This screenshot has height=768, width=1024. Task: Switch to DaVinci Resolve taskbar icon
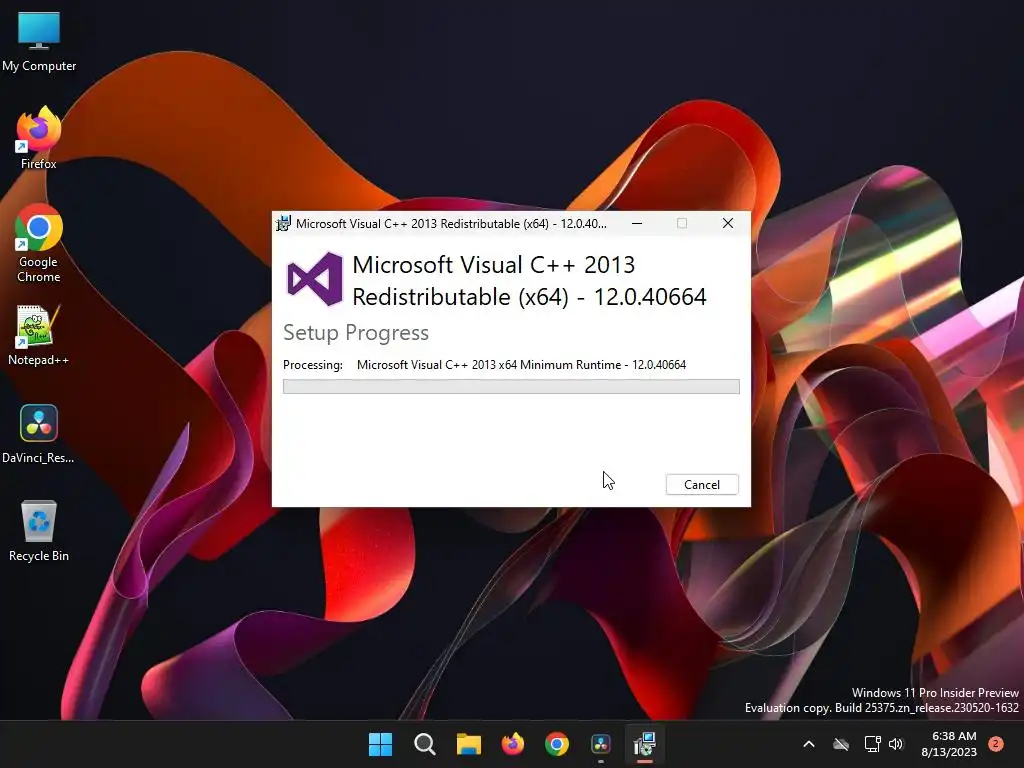pos(601,744)
